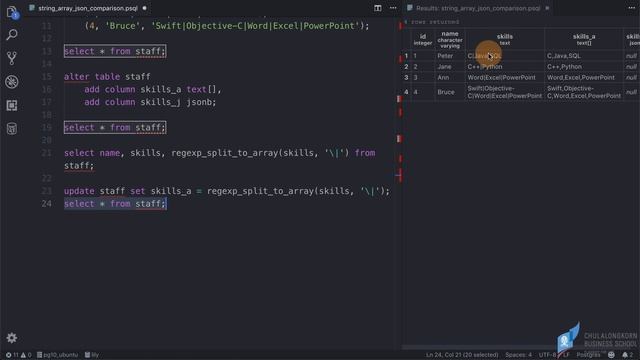The height and width of the screenshot is (360, 640).
Task: Click line number 24 in gutter
Action: (47, 204)
